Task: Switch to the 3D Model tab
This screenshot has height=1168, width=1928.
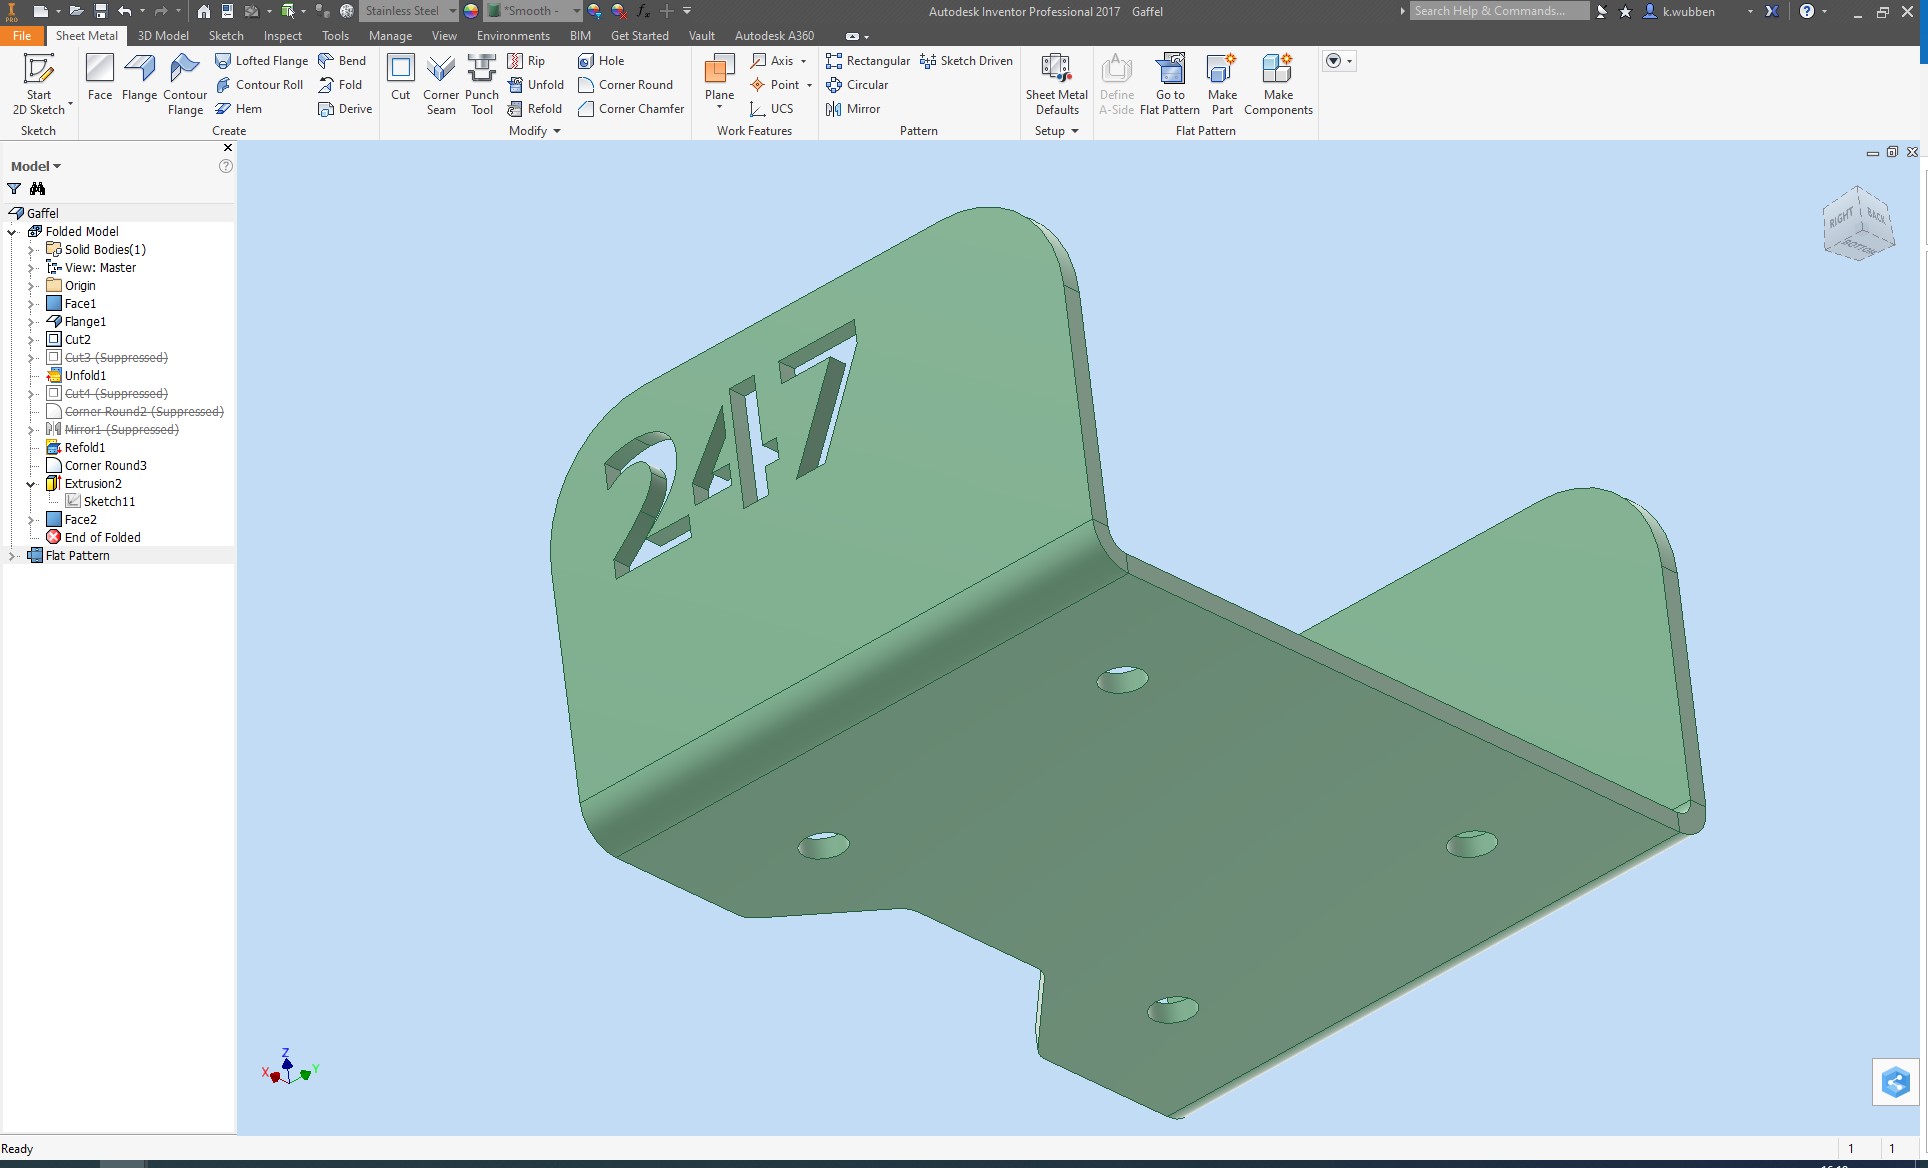Action: 163,35
